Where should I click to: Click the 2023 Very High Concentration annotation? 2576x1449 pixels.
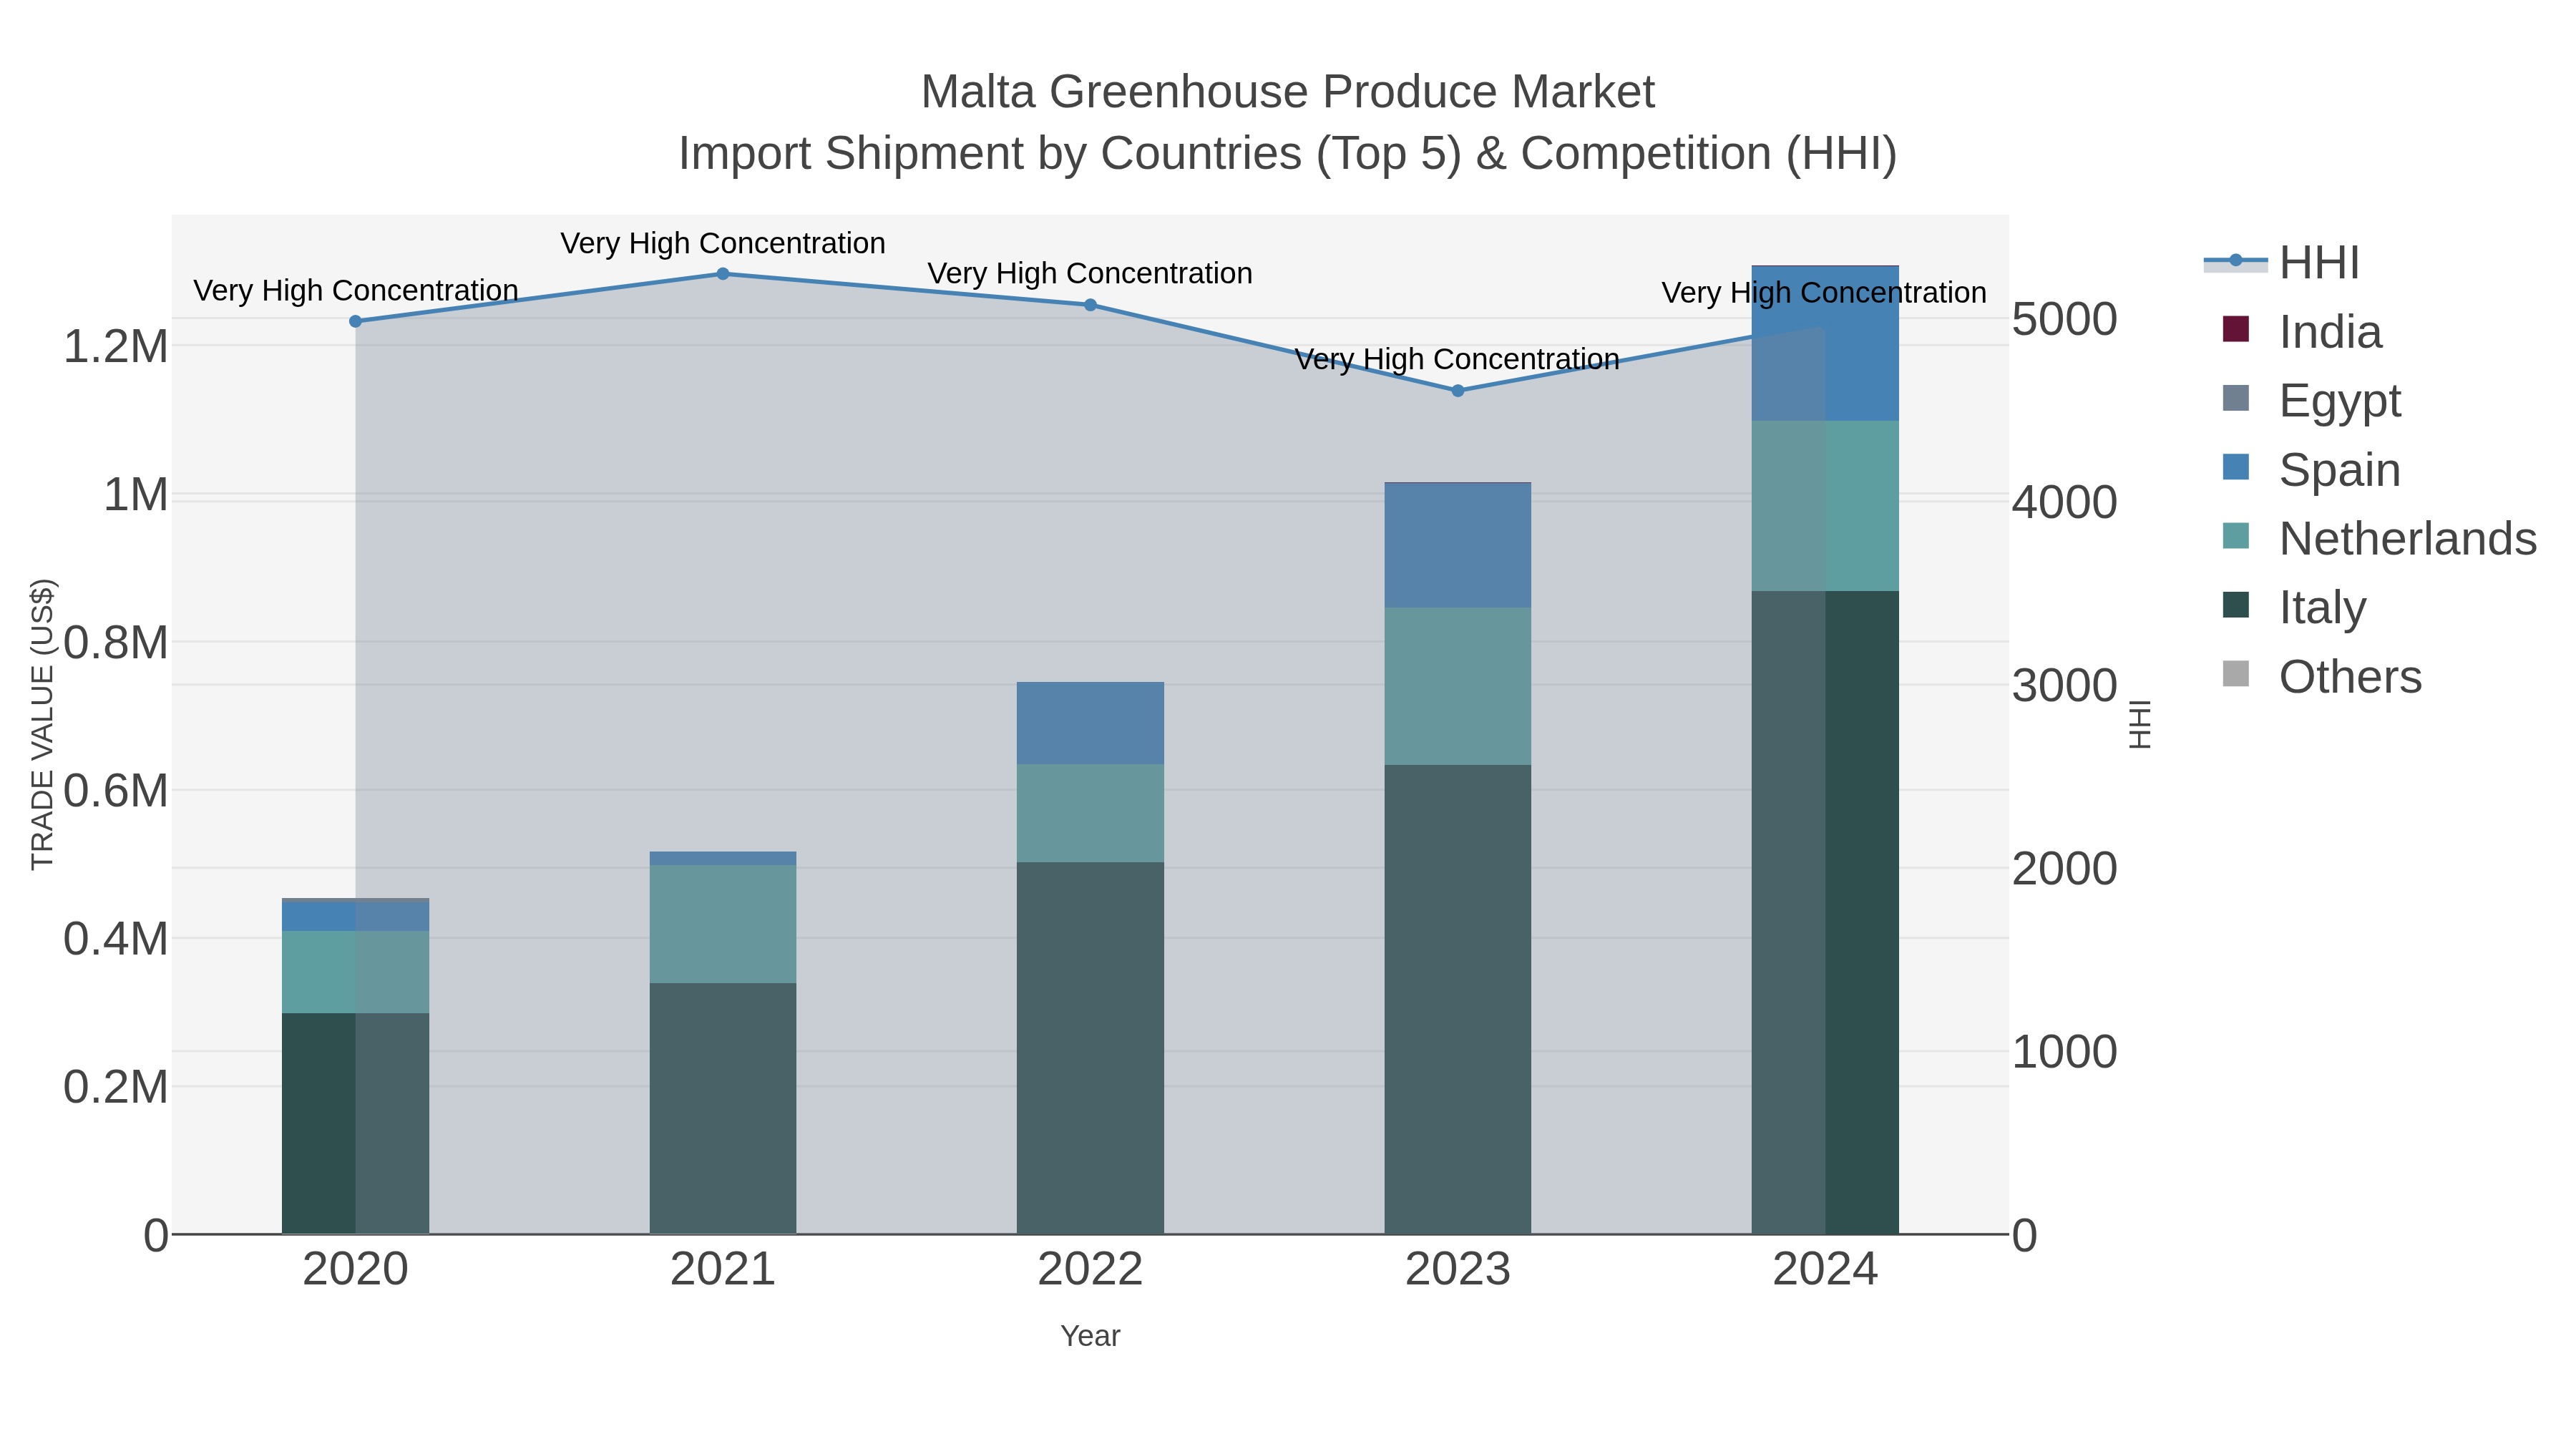(1457, 359)
